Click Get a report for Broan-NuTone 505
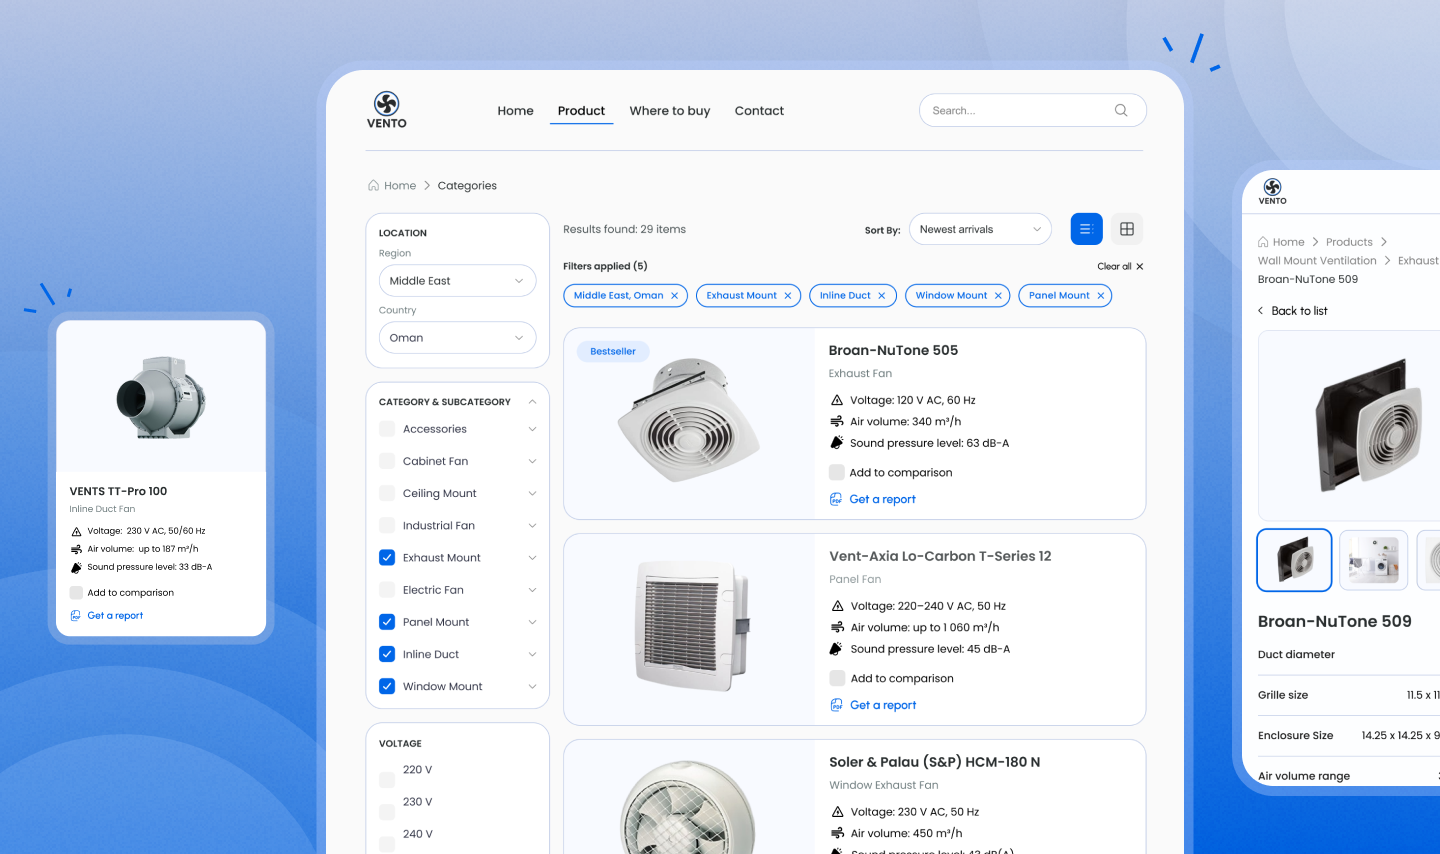The image size is (1440, 854). coord(882,499)
